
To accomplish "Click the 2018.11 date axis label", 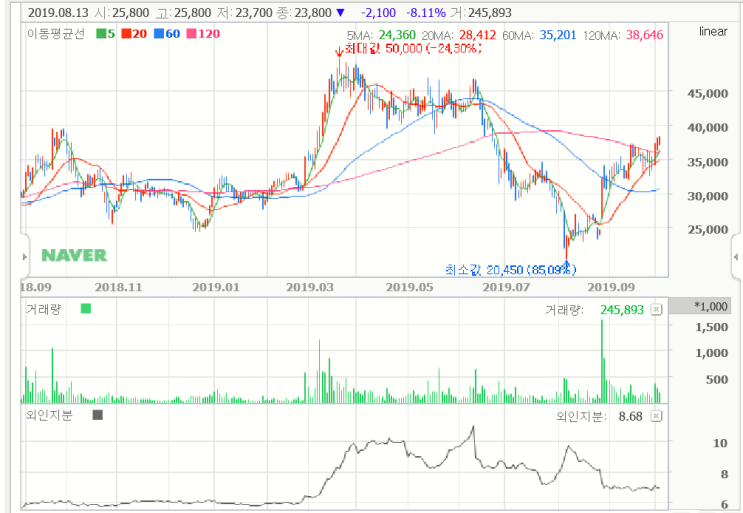I will click(x=118, y=287).
